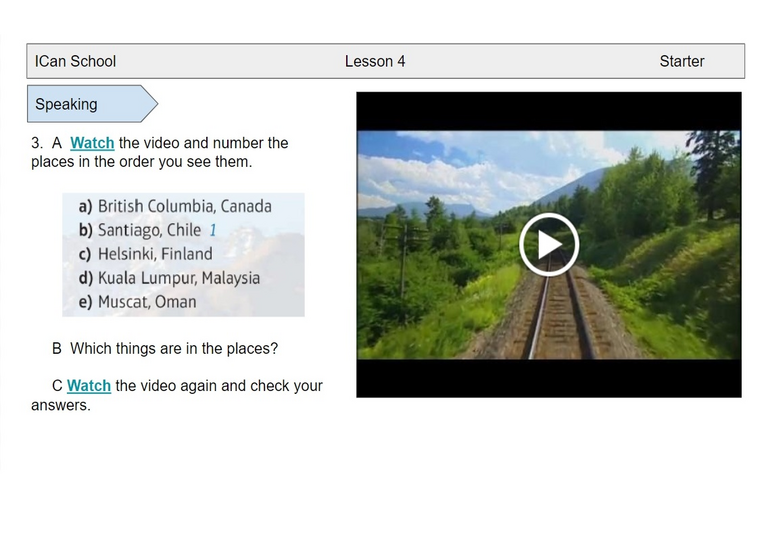Click the black bar below the video image
Viewport: 770px width, 550px height.
(x=549, y=378)
